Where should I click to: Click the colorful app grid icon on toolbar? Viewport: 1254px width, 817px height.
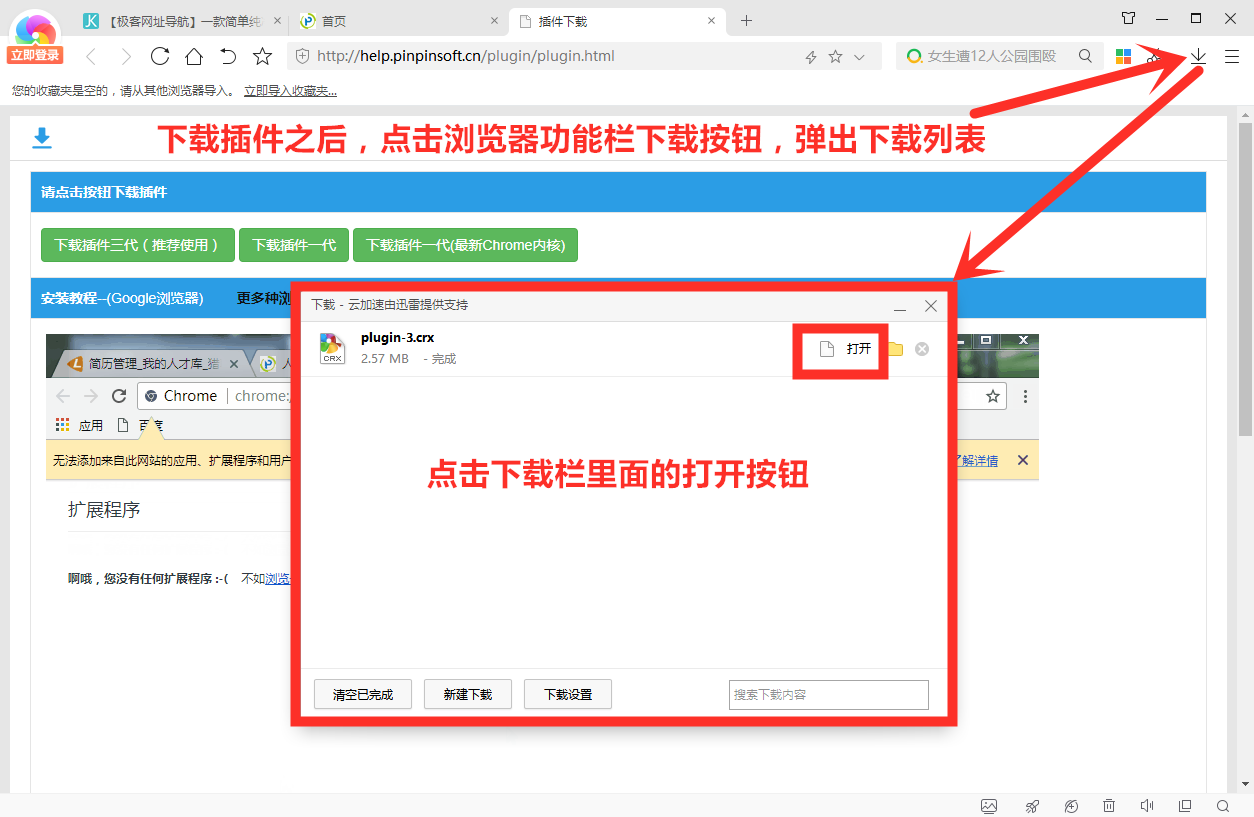[1123, 57]
